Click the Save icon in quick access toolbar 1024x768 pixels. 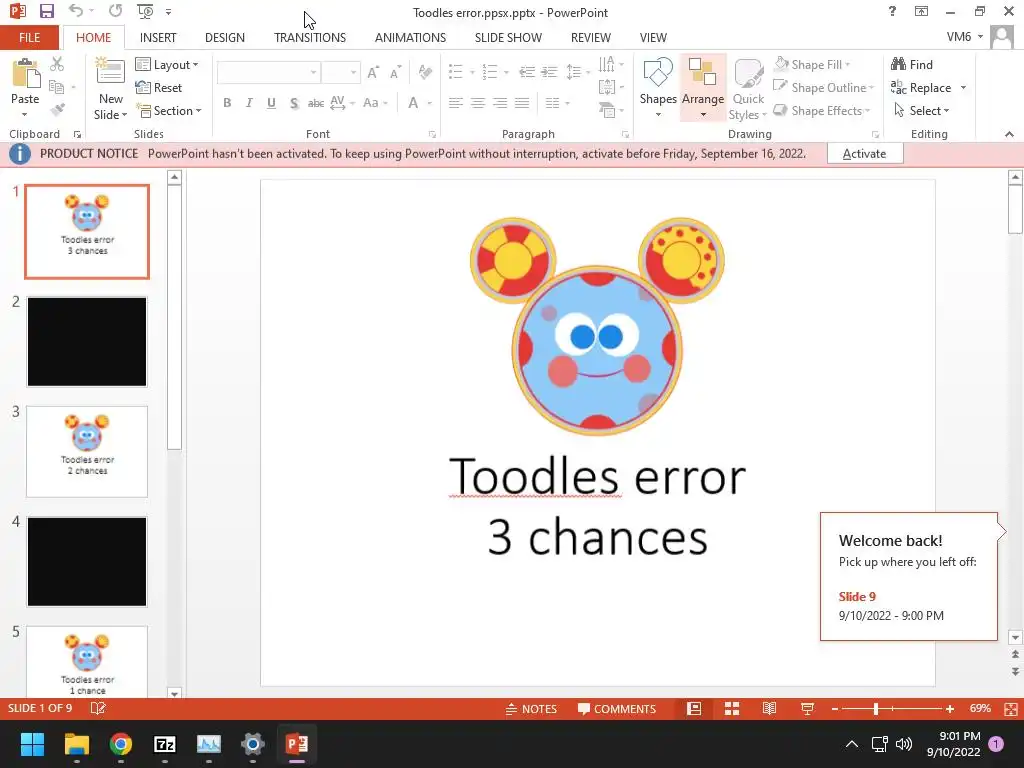pos(46,11)
